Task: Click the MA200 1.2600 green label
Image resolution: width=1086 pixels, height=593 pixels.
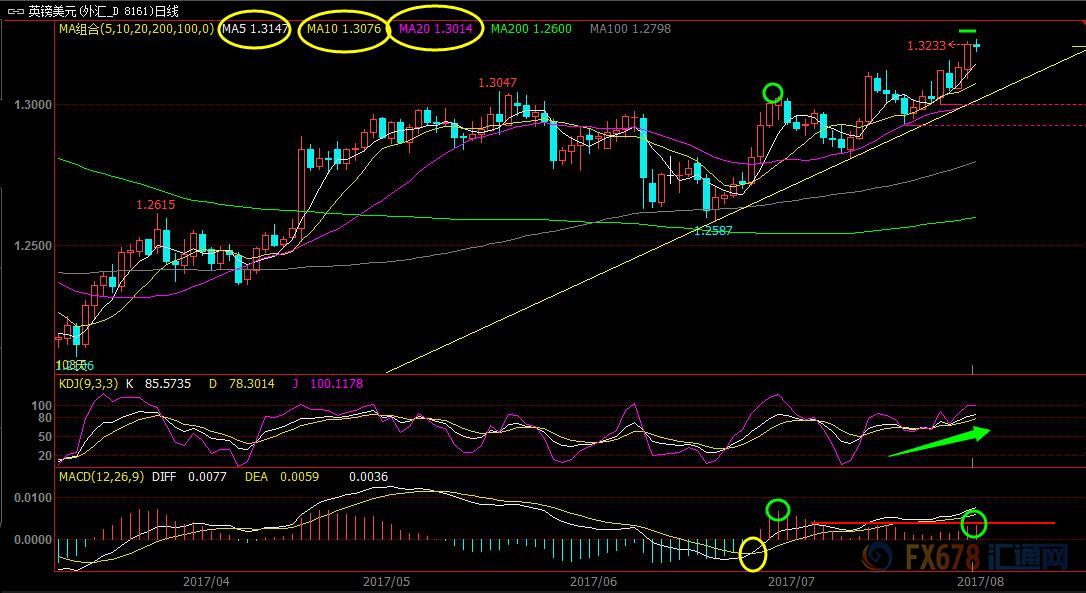Action: 531,29
